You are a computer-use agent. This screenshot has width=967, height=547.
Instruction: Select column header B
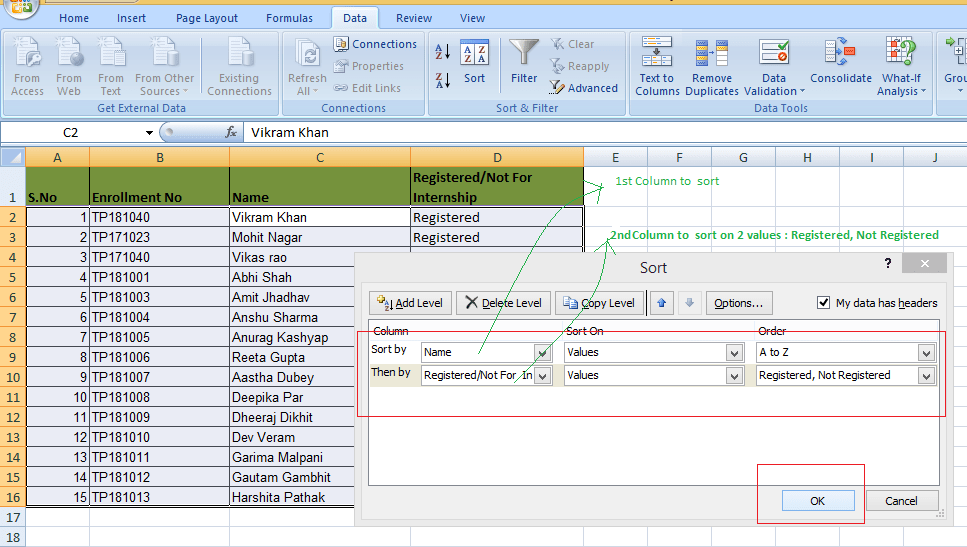160,157
